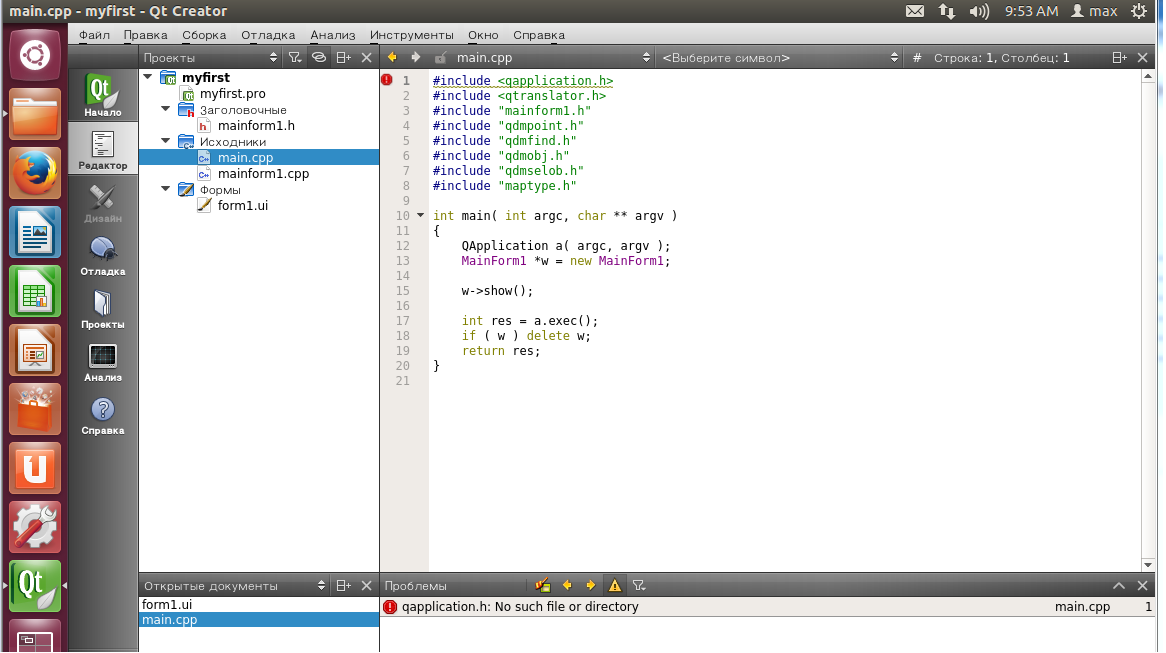Open the Инструменты menu

point(411,35)
